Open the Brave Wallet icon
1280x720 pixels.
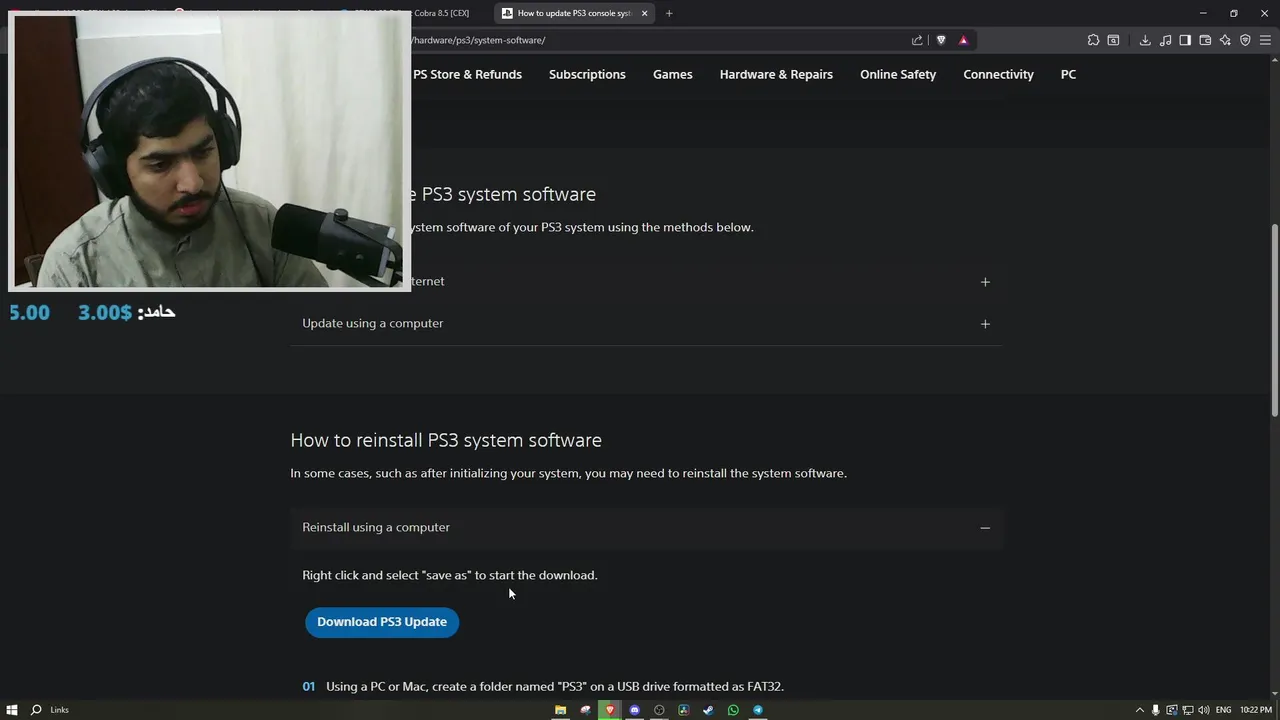point(1205,40)
